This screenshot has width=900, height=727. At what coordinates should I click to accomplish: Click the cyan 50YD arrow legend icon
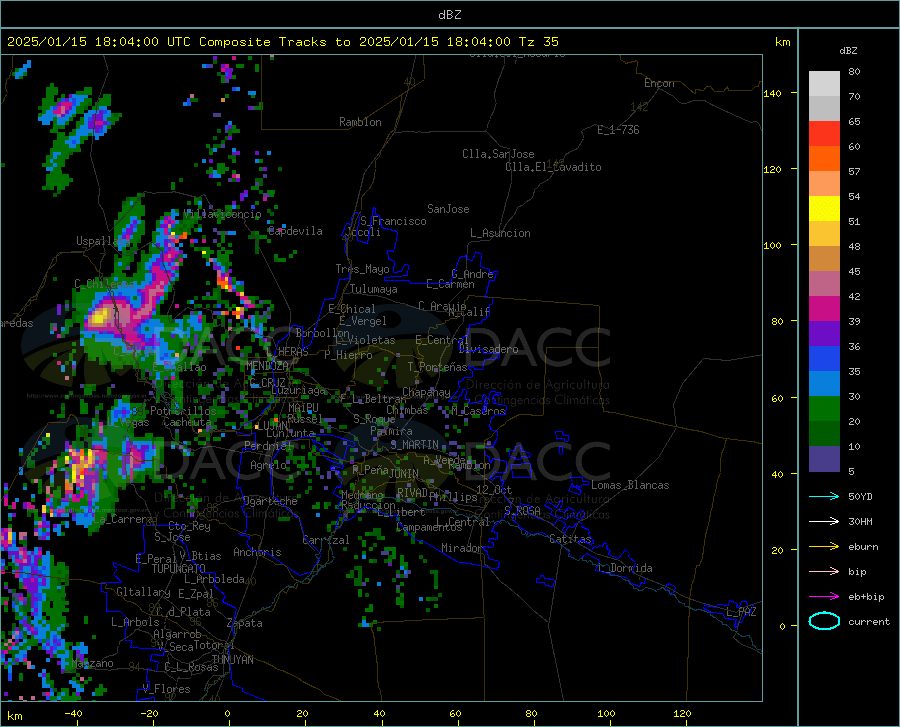(824, 496)
